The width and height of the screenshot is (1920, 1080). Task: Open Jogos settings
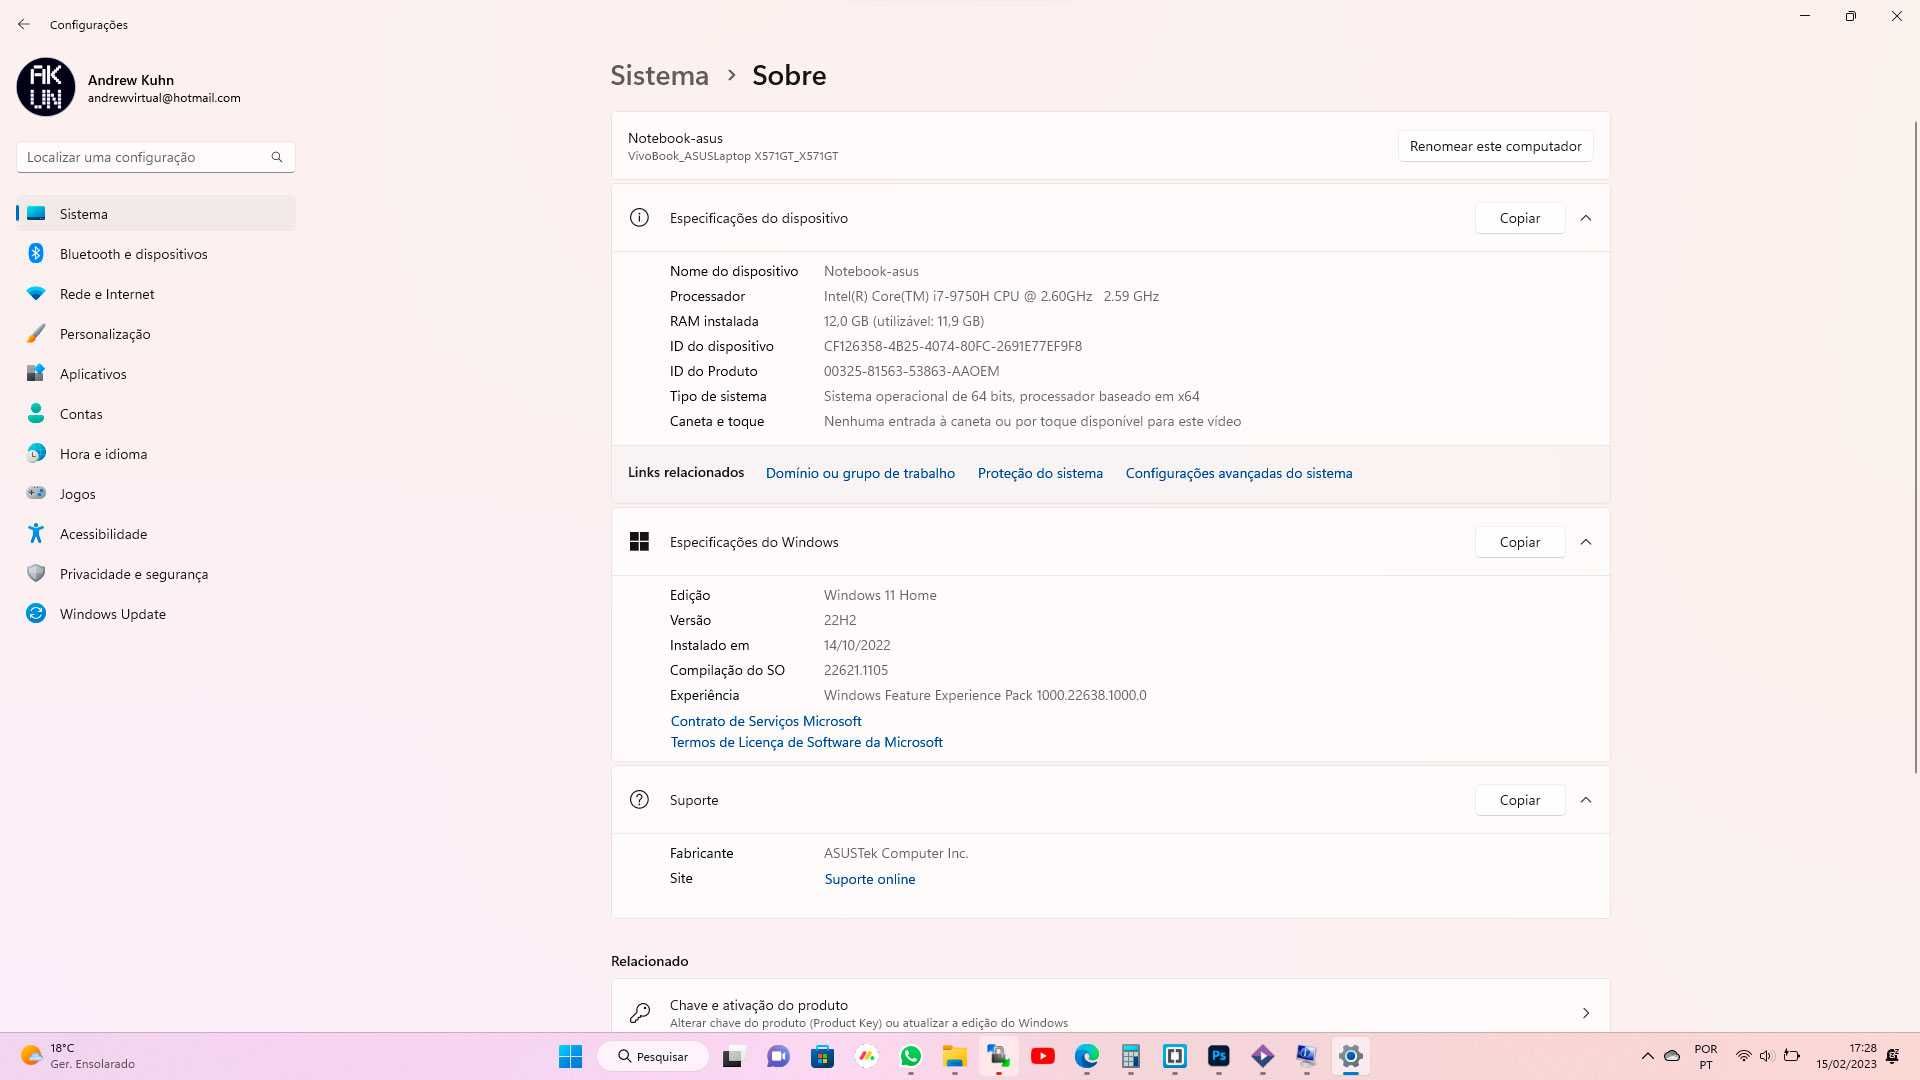coord(155,494)
